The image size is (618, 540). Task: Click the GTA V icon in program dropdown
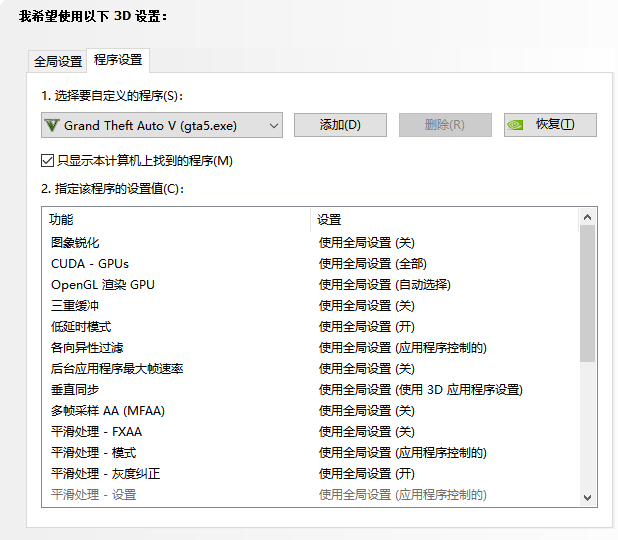[x=52, y=125]
